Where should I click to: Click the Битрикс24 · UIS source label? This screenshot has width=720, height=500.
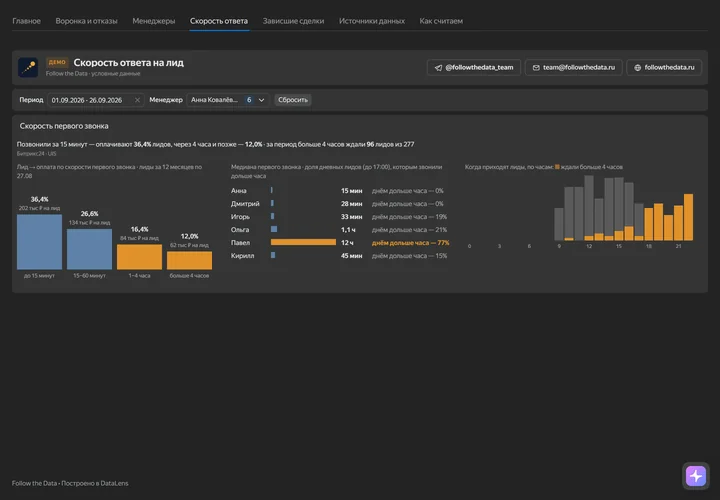tap(36, 154)
